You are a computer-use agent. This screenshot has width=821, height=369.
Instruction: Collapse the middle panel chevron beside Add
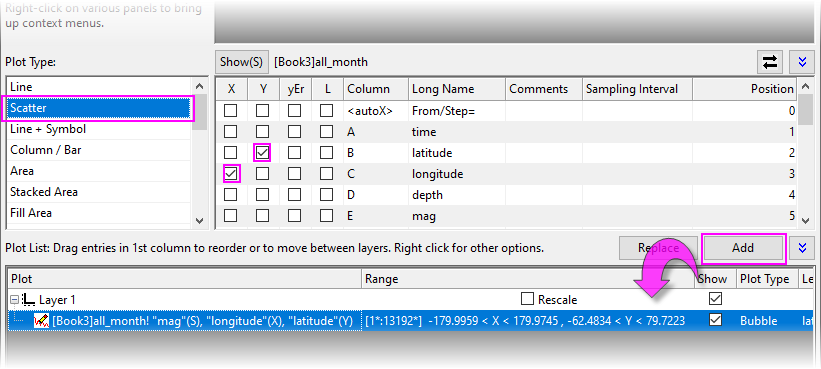[x=802, y=248]
